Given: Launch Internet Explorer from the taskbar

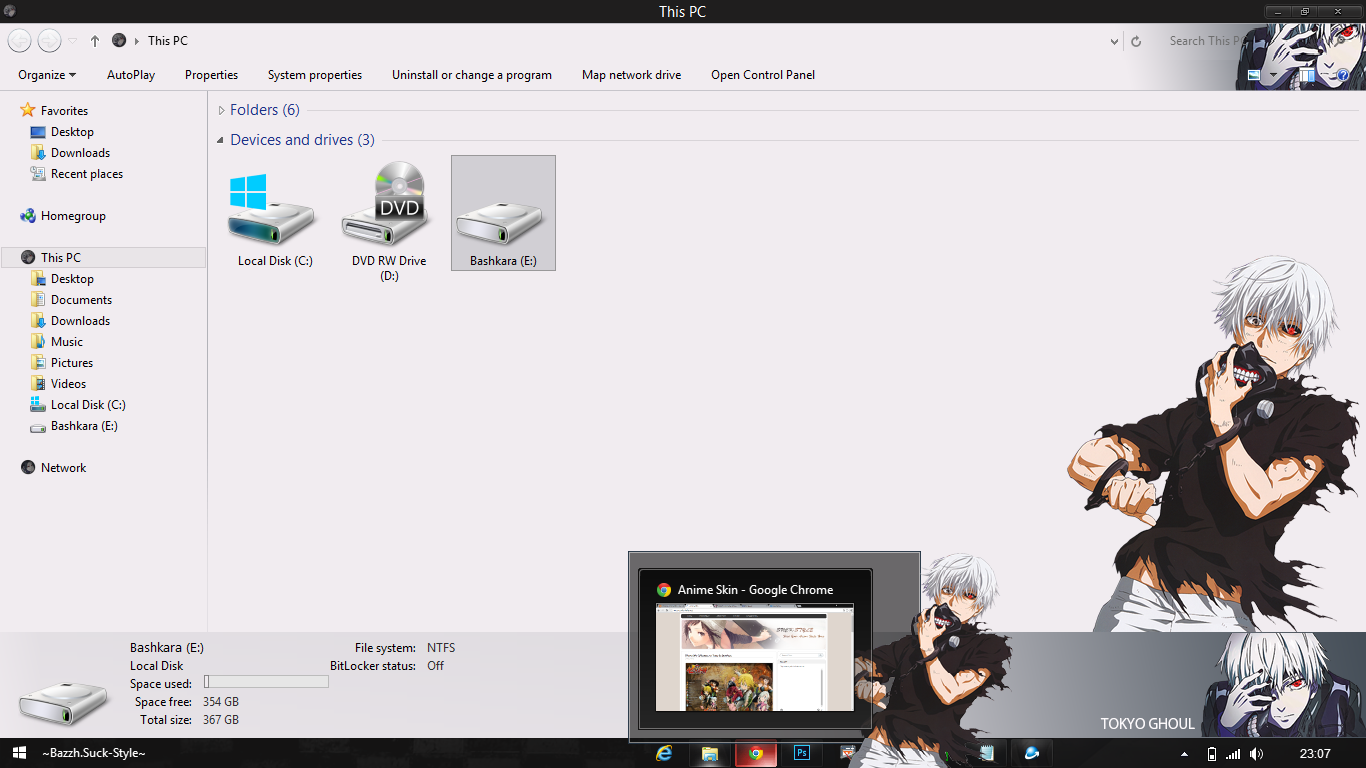Looking at the screenshot, I should [664, 753].
